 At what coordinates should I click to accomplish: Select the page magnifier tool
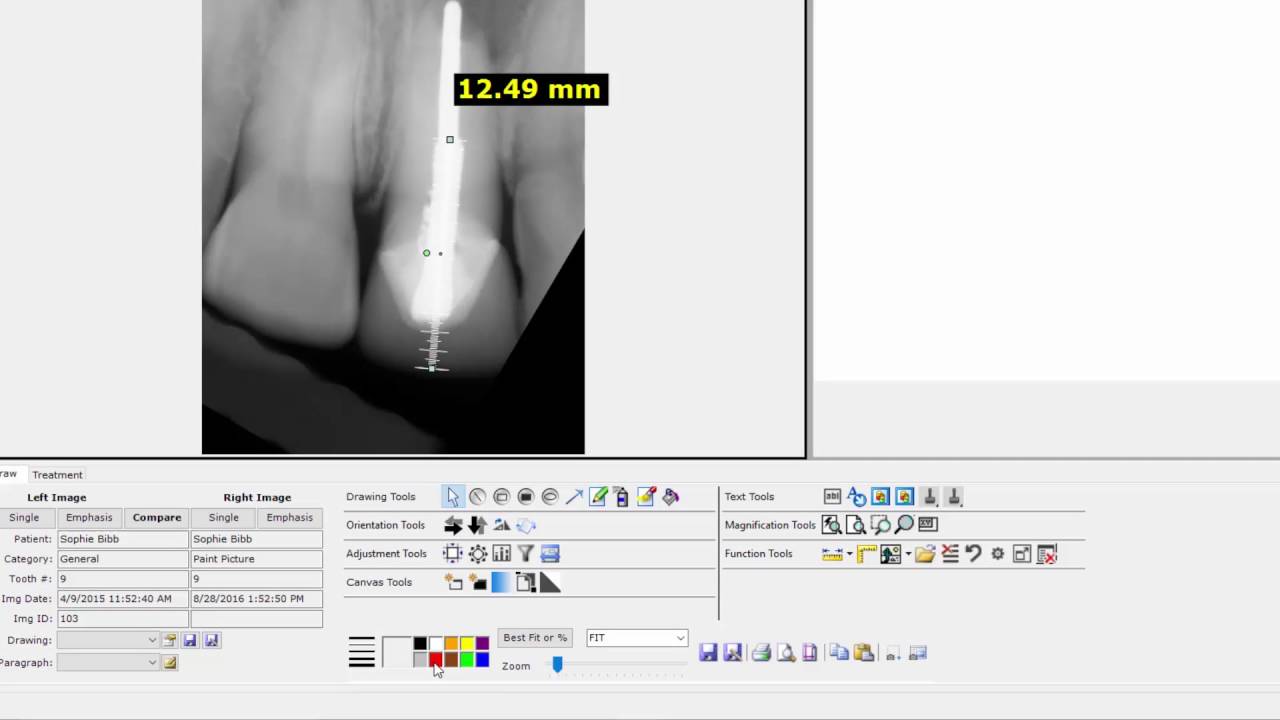[x=855, y=525]
